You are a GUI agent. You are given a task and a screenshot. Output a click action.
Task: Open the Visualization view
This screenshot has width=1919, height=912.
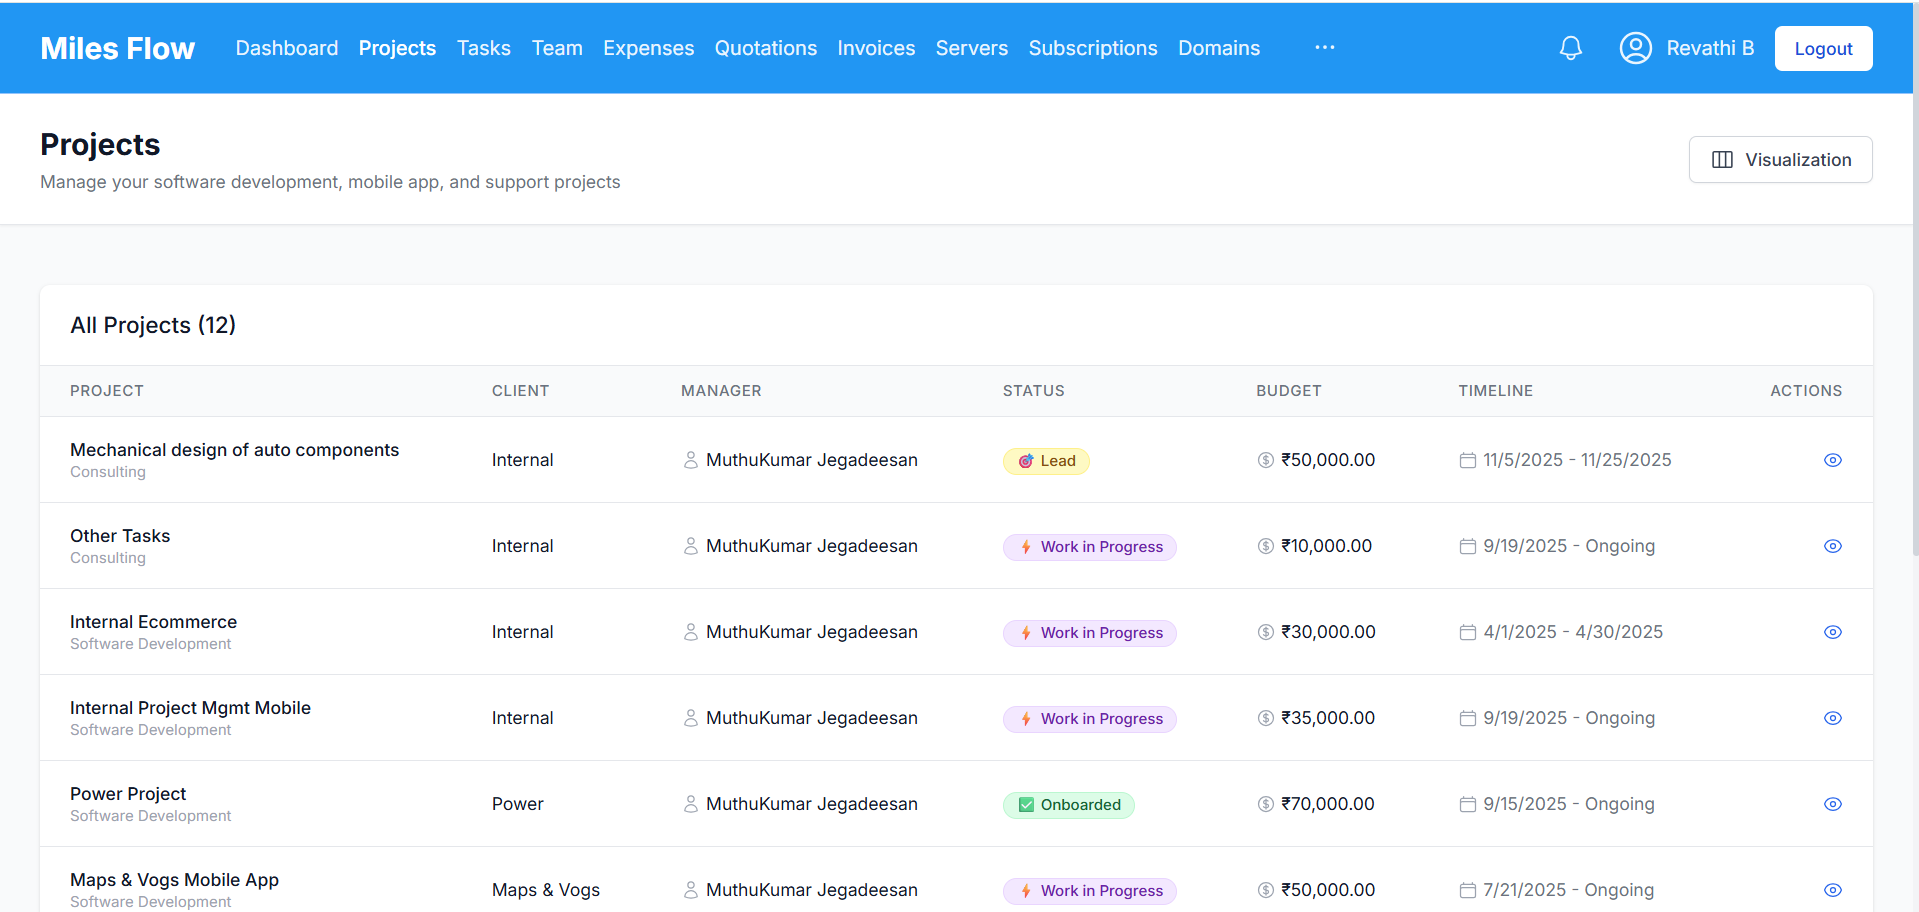tap(1780, 159)
